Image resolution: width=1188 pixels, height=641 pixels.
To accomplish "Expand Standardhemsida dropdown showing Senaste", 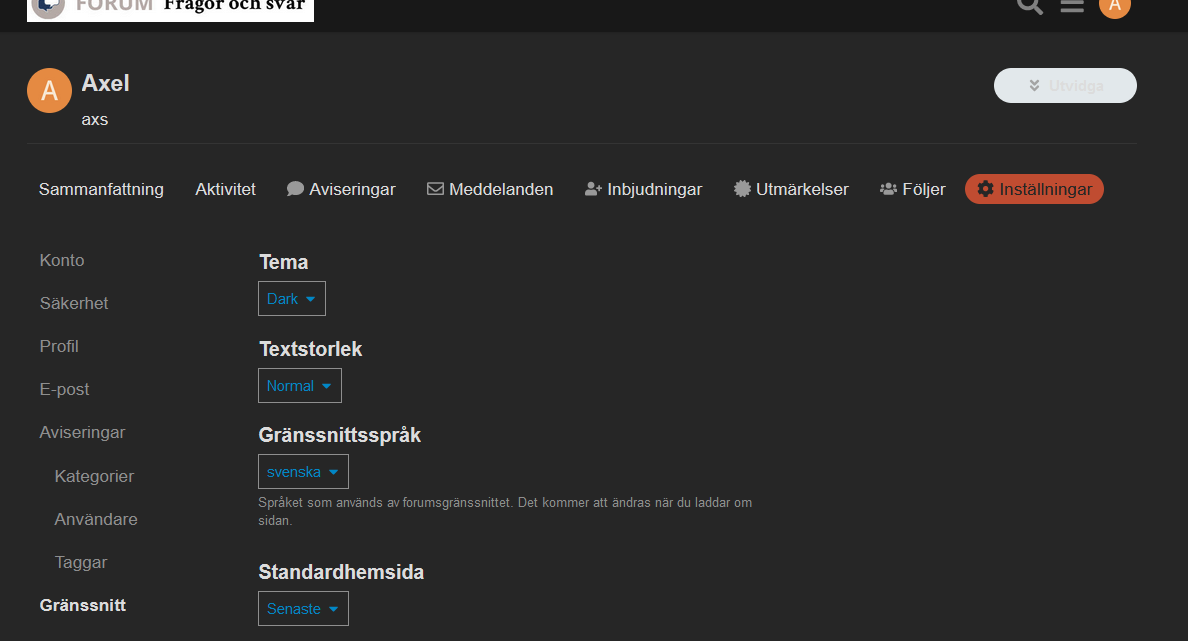I will (303, 609).
